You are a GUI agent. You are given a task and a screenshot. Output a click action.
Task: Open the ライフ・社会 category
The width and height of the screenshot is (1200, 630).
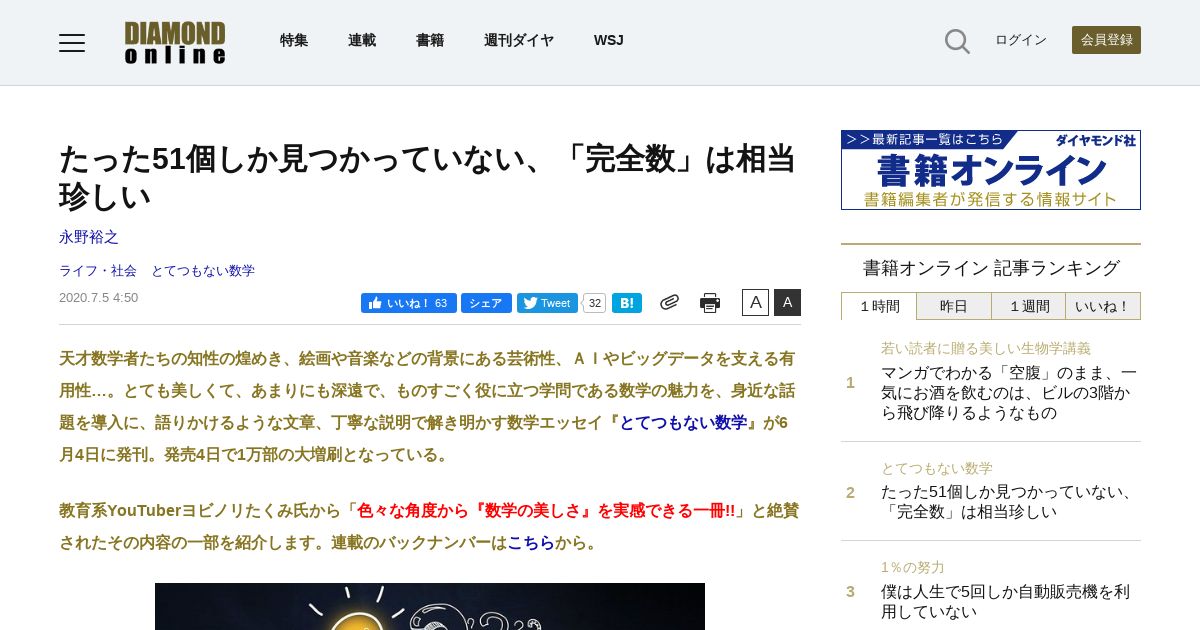pyautogui.click(x=98, y=271)
